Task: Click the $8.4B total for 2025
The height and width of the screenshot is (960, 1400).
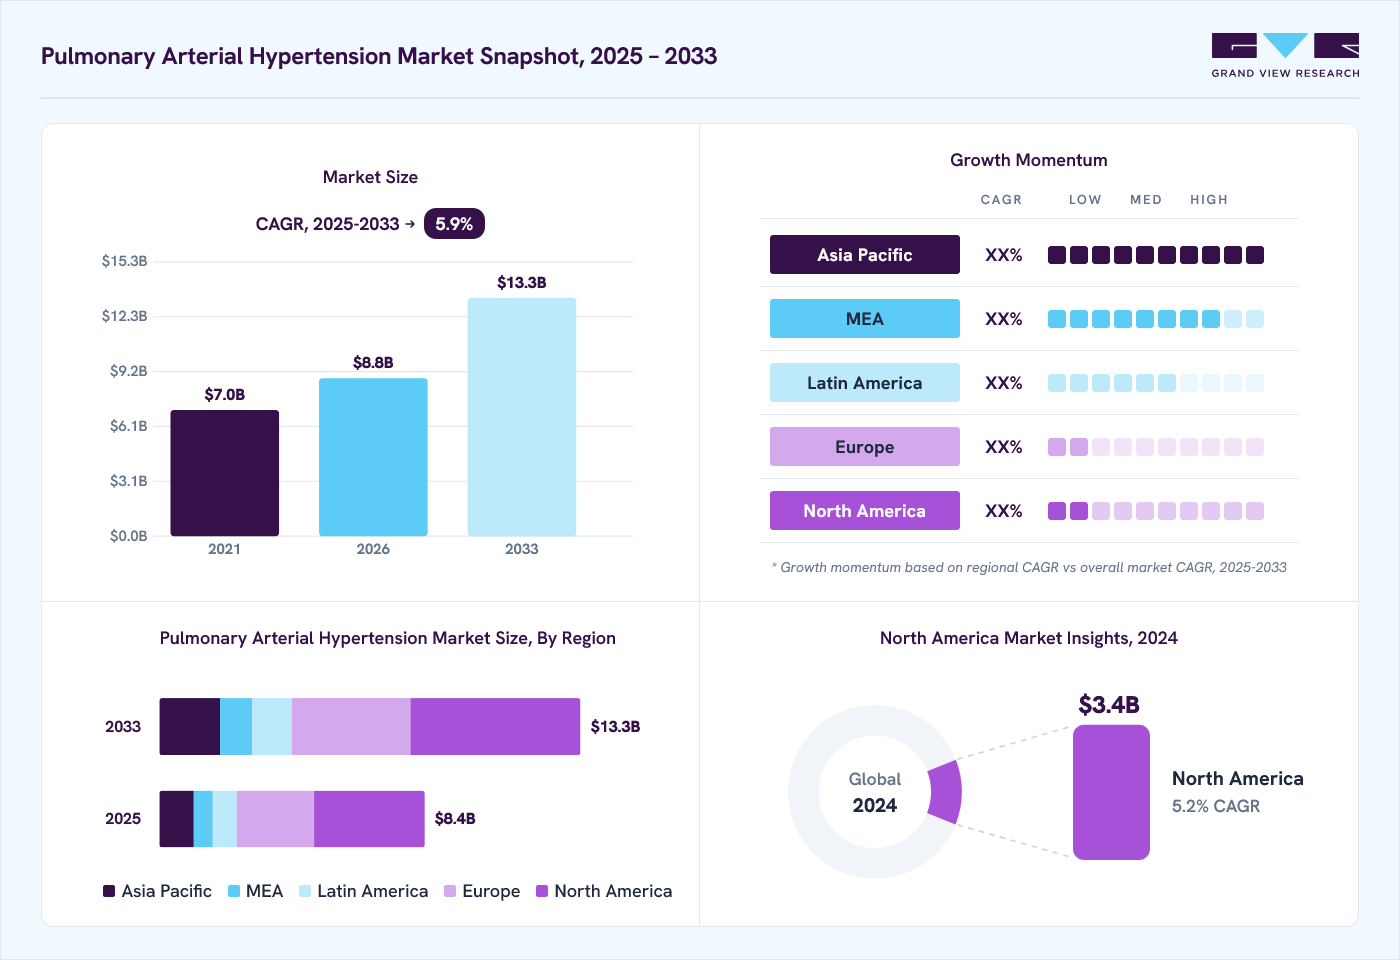Action: coord(455,819)
